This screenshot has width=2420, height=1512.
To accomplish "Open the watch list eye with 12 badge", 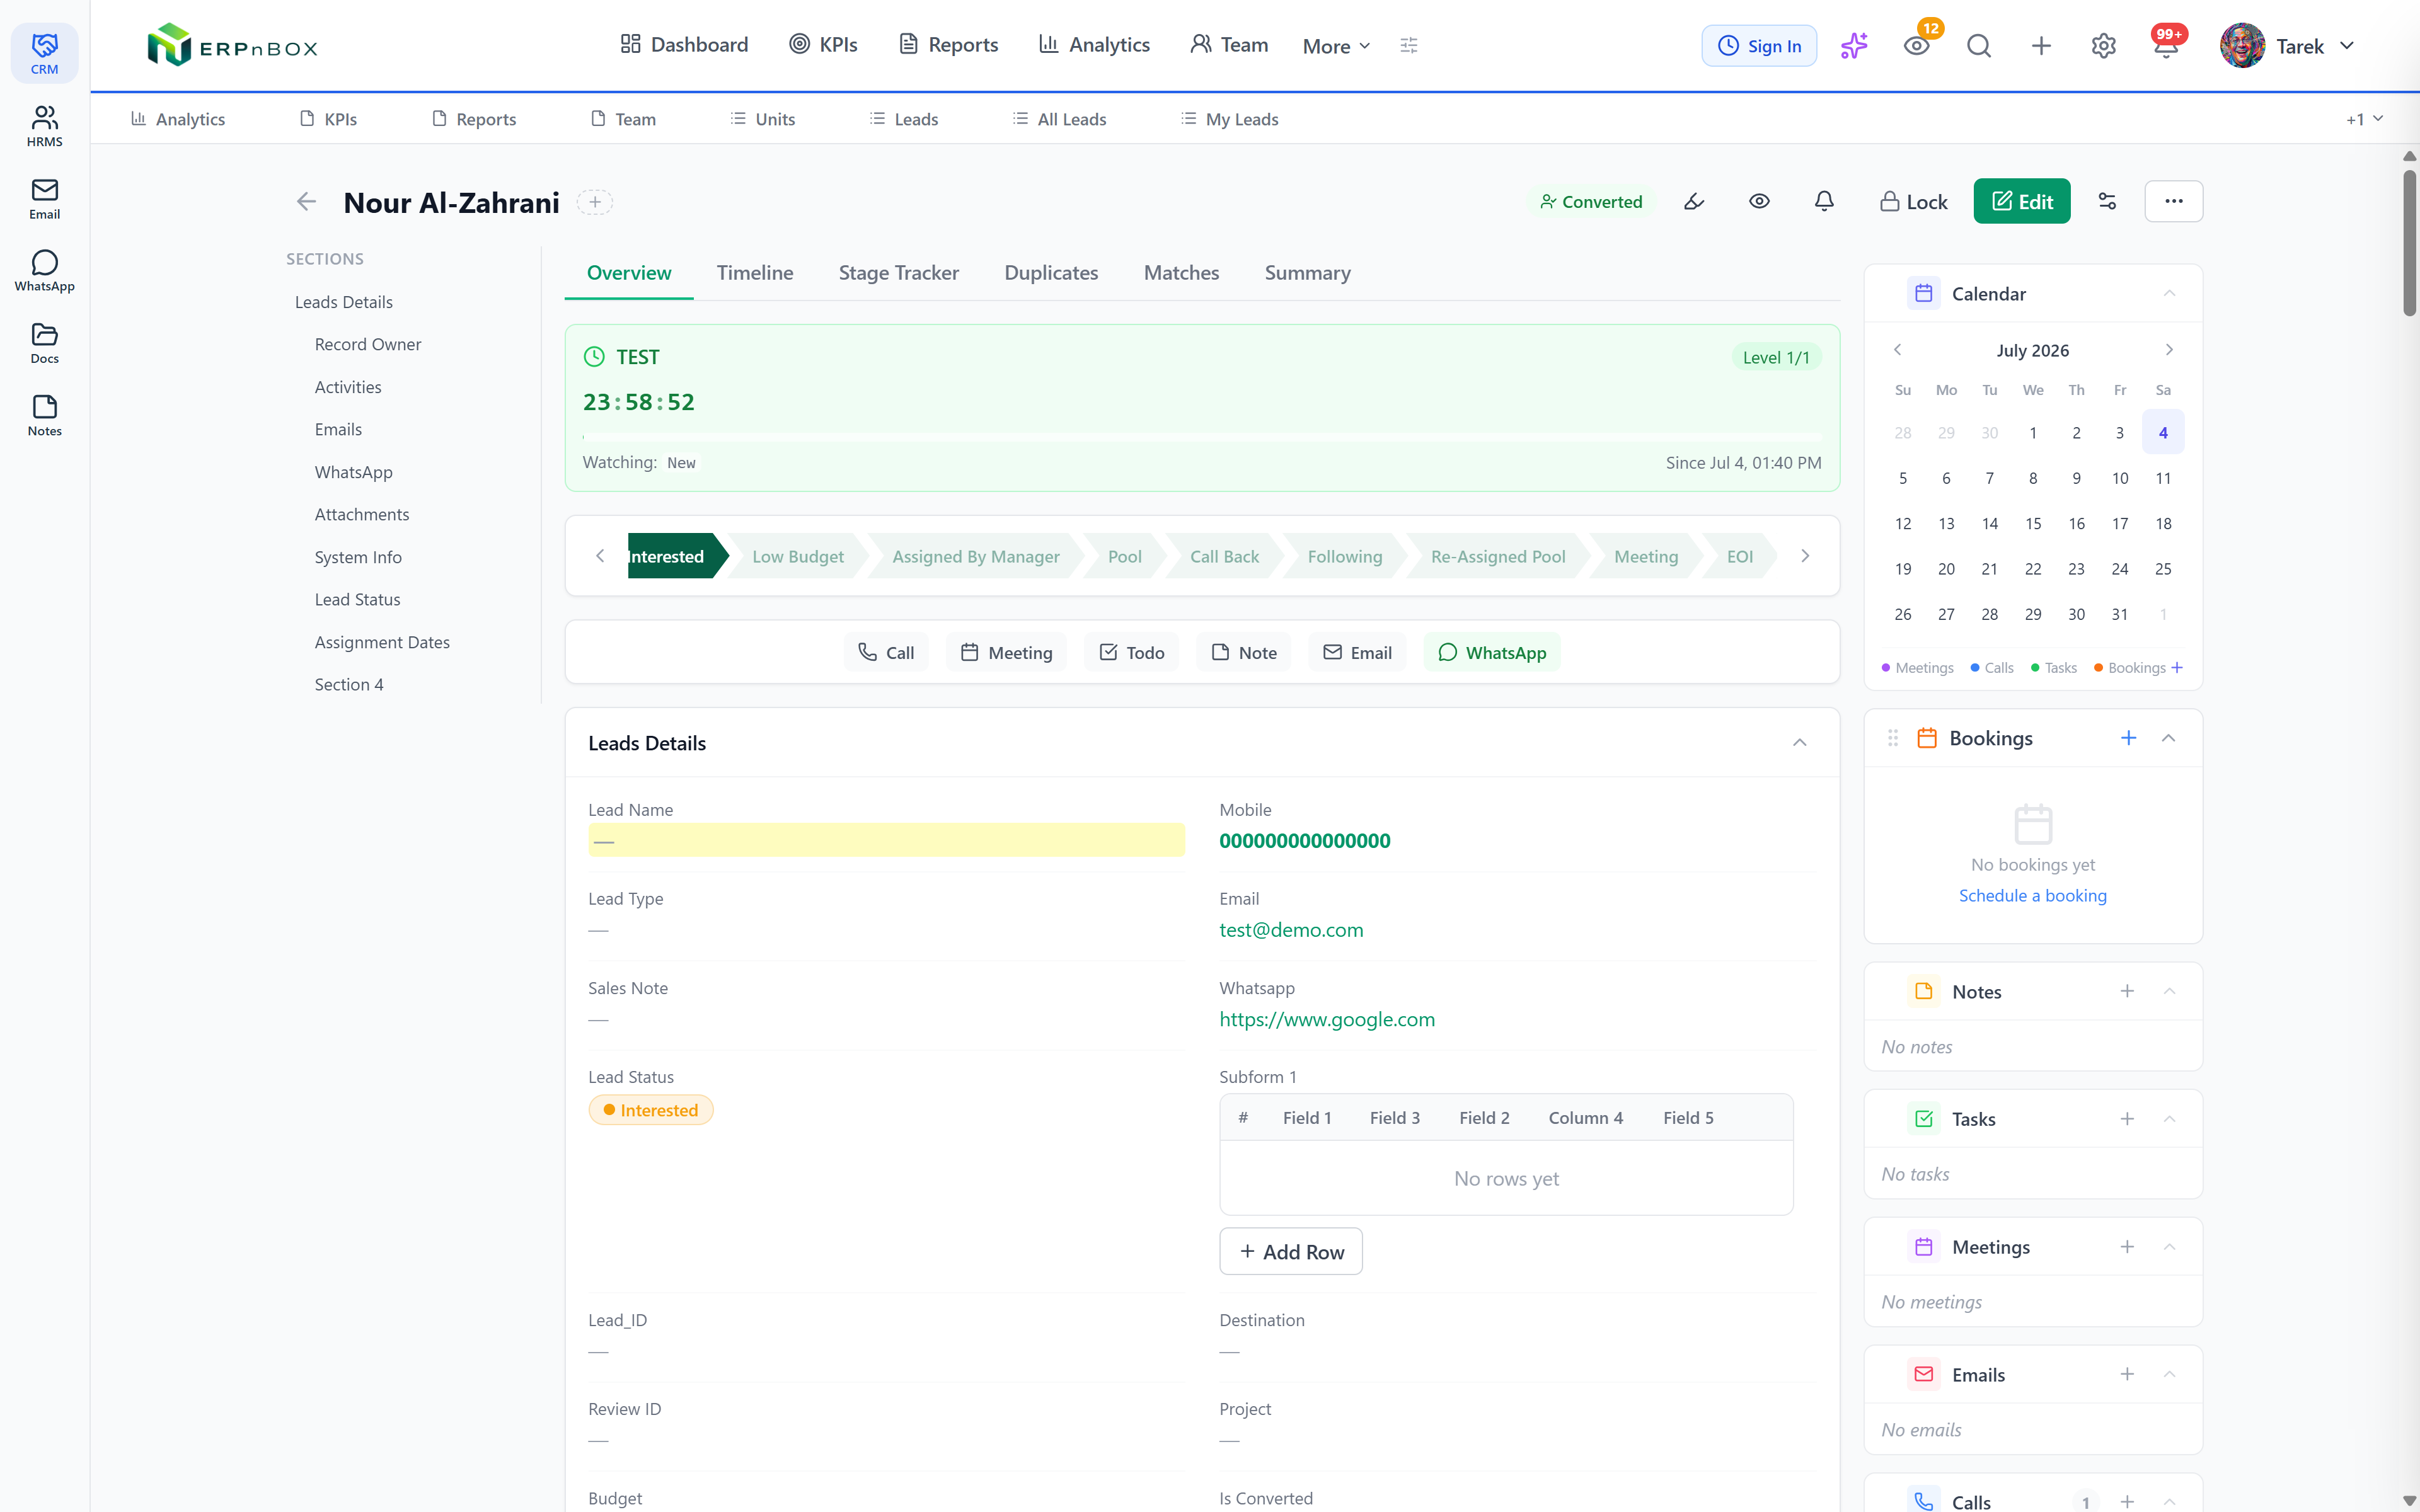I will [x=1917, y=46].
